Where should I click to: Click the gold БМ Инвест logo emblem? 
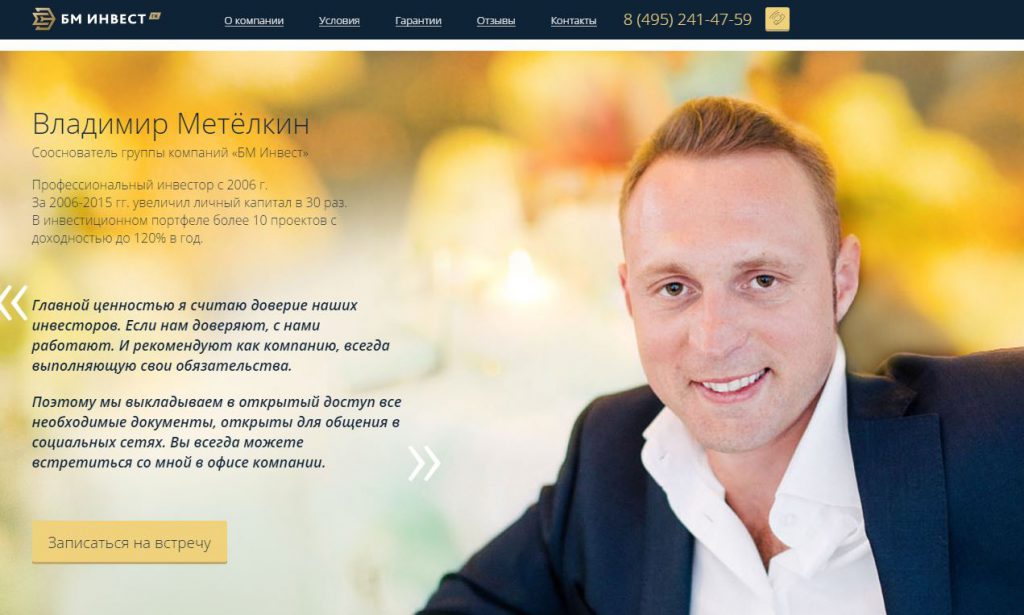click(x=44, y=19)
